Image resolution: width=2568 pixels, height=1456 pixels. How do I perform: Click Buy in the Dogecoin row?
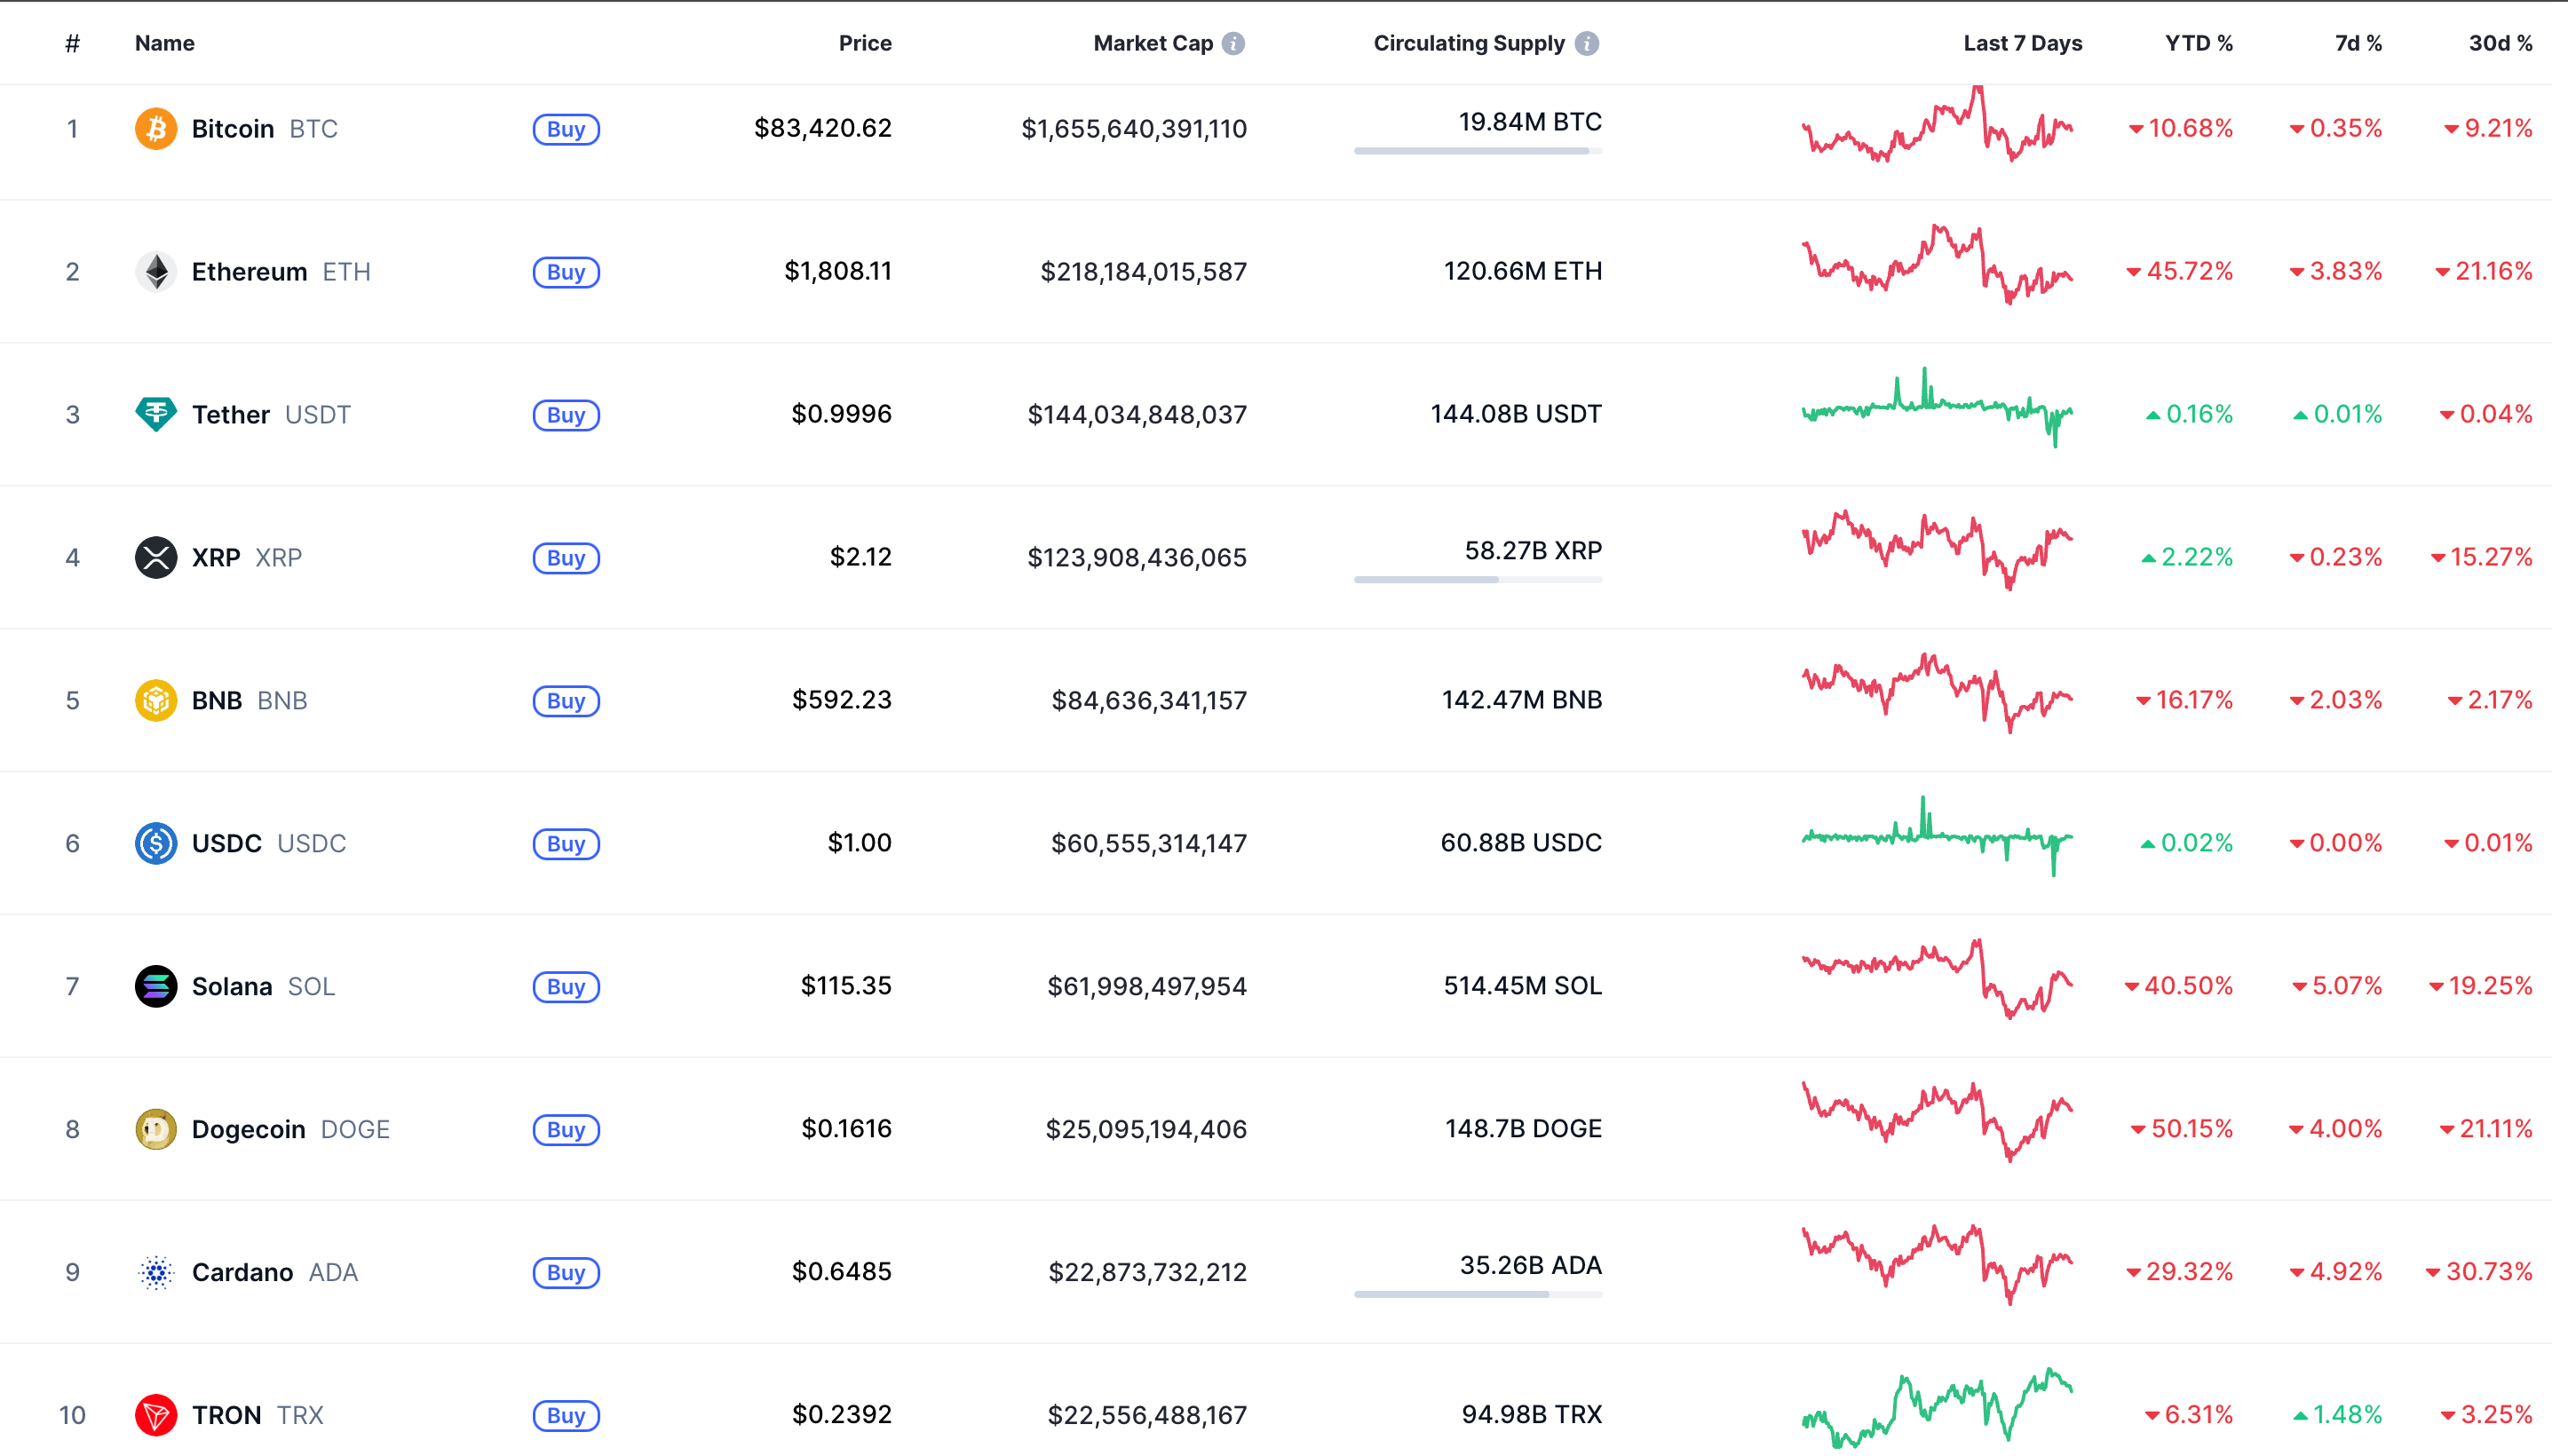point(566,1131)
